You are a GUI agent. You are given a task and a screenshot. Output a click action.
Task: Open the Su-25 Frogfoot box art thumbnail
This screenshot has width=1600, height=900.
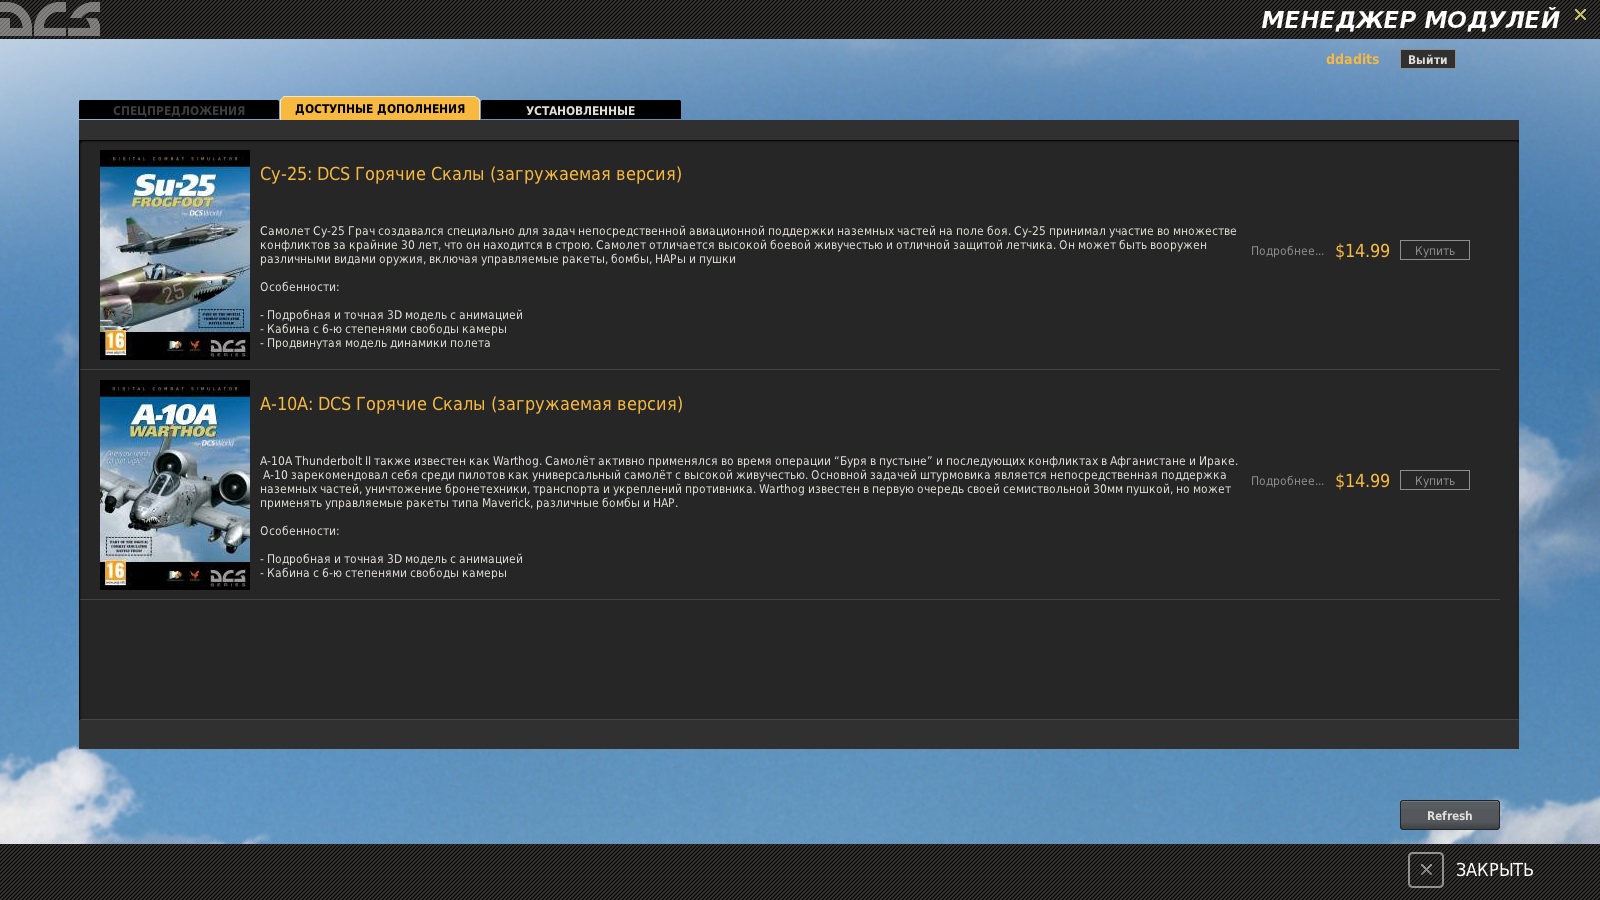coord(175,255)
